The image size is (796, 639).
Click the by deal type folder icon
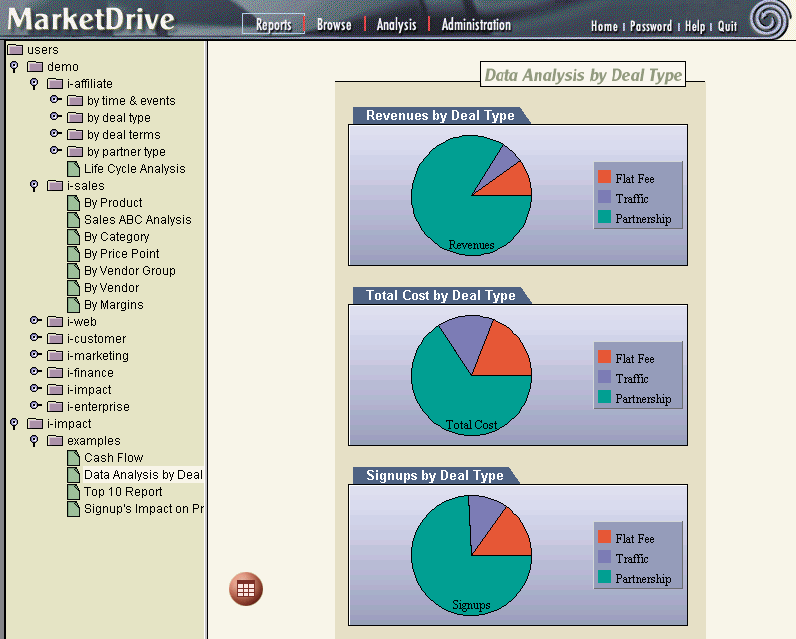tap(75, 118)
